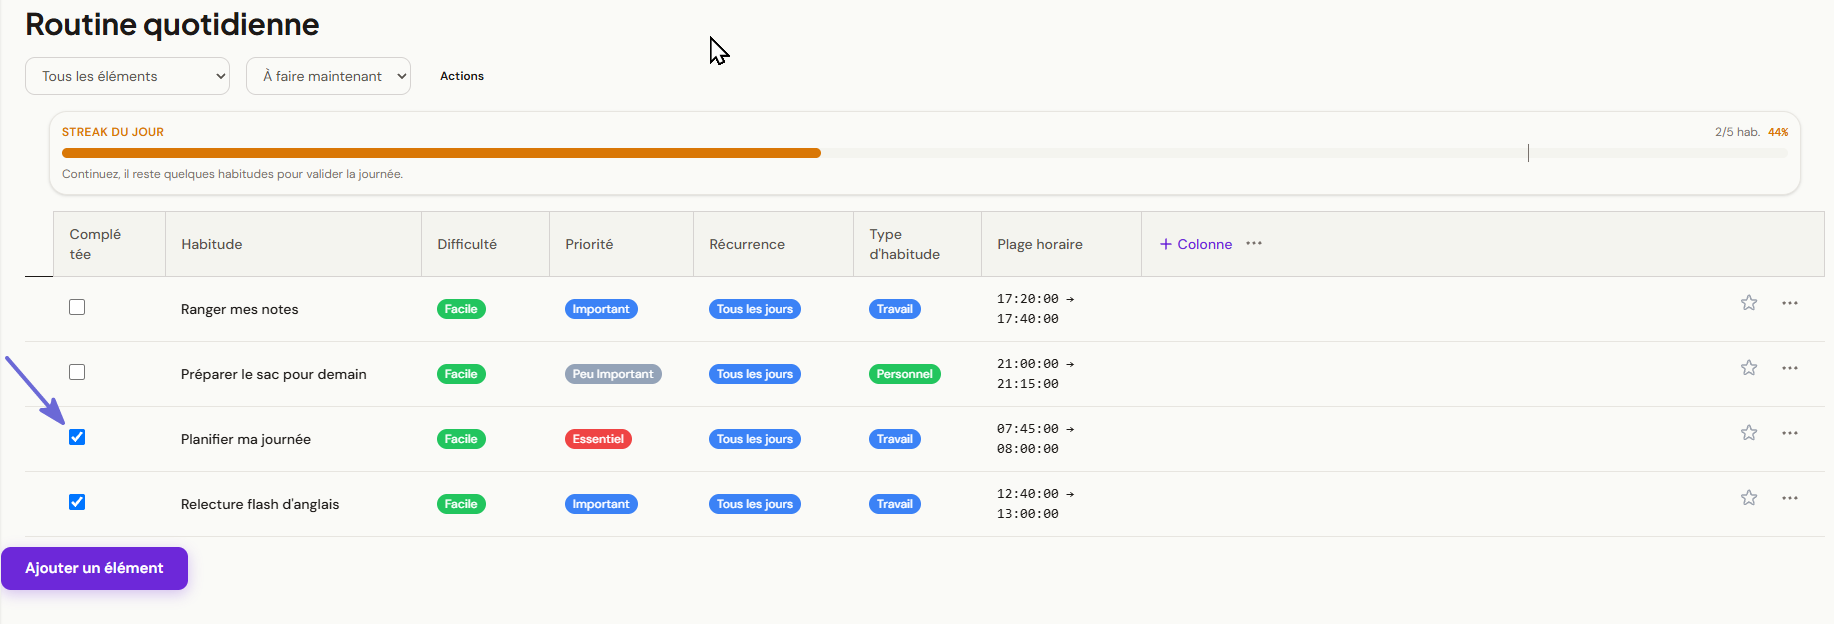Click Facile tag in Relecture flash d'anglais row
The width and height of the screenshot is (1834, 624).
pos(461,504)
